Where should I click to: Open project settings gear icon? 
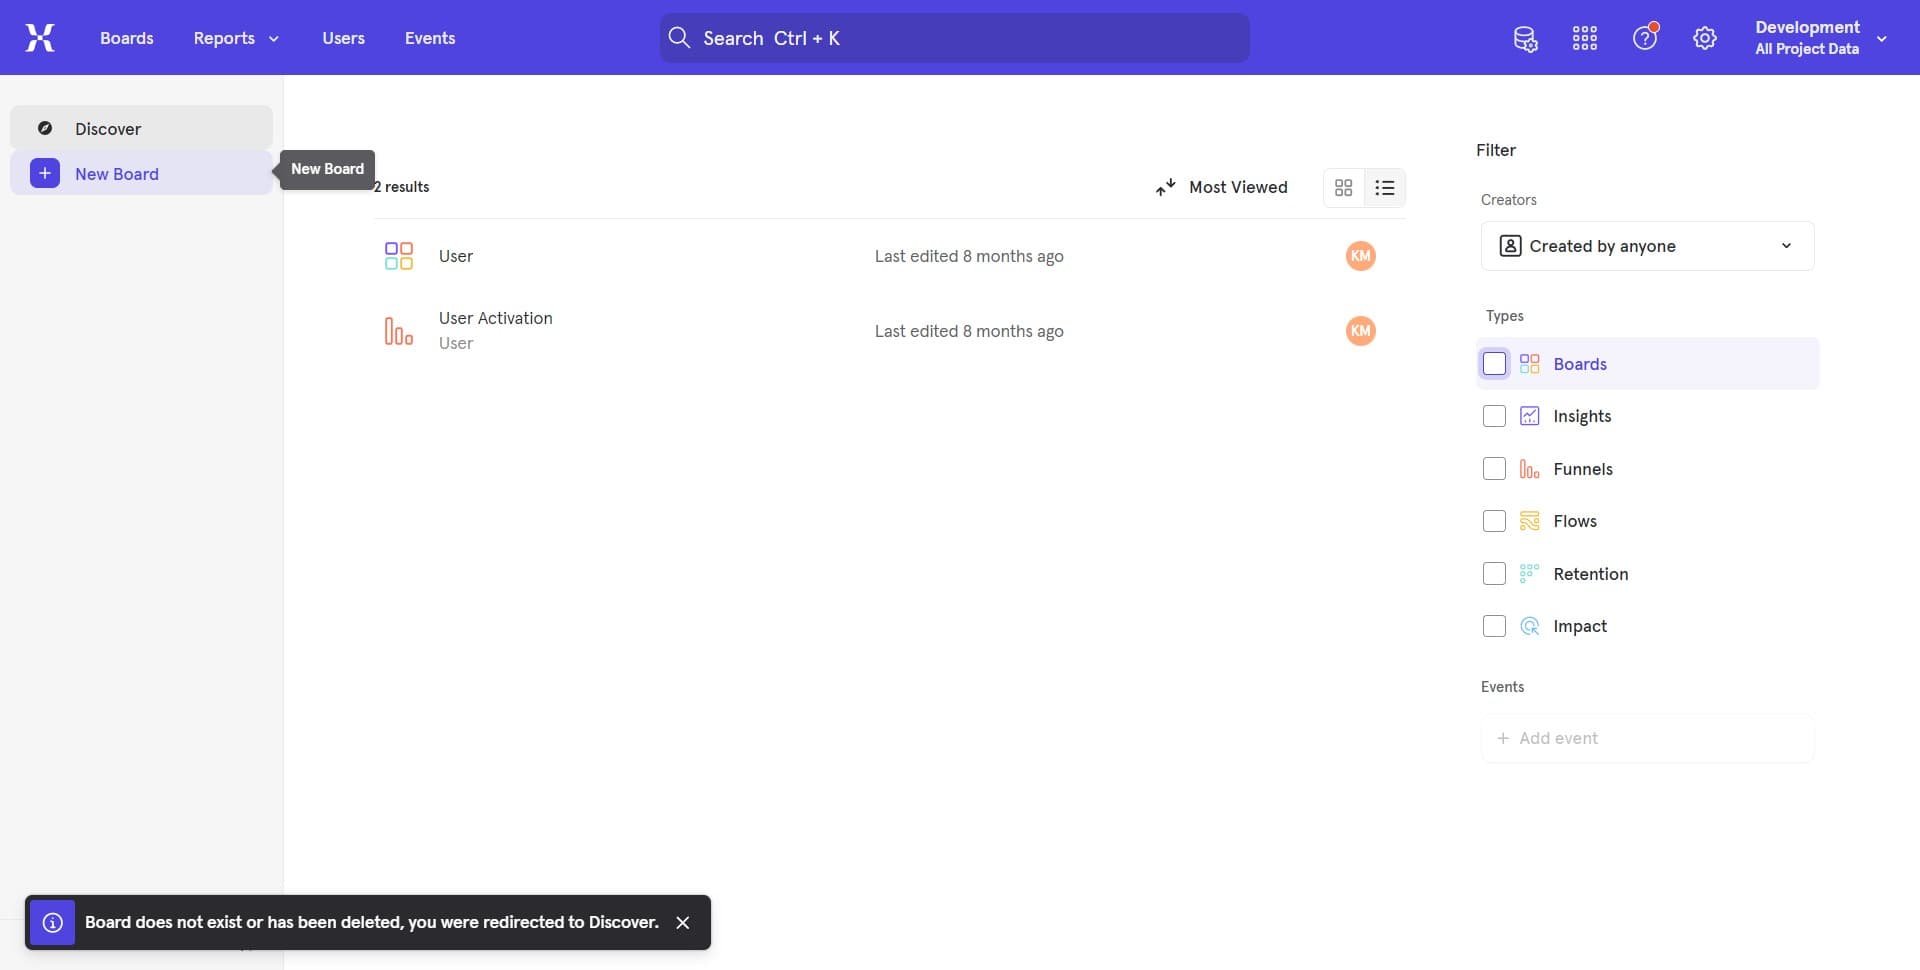coord(1705,38)
